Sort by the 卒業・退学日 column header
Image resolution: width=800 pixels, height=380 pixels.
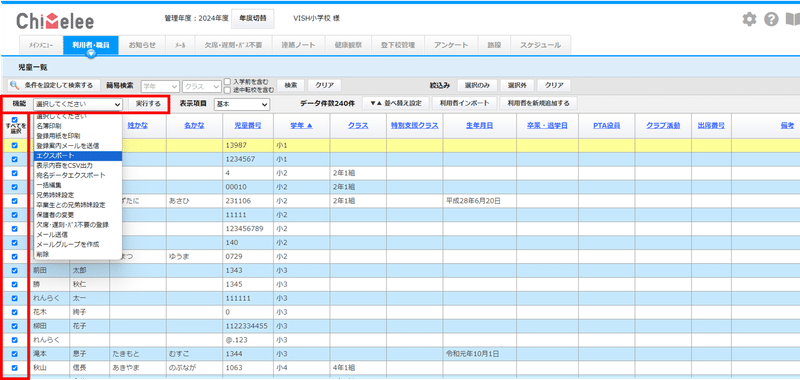[547, 125]
